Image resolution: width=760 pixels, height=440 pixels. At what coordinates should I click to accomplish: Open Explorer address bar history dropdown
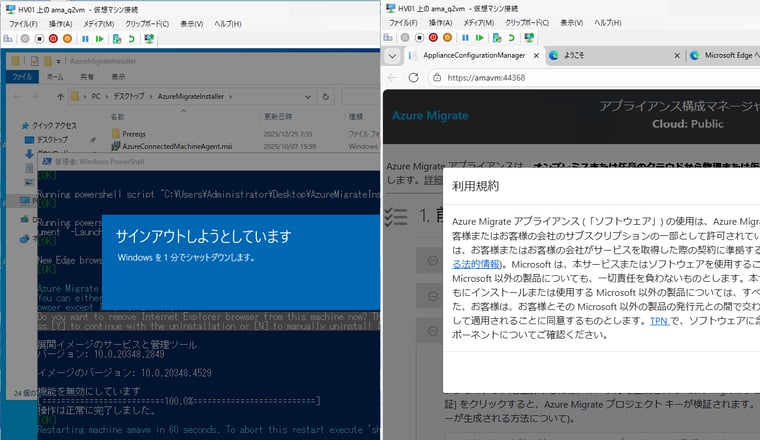click(308, 96)
